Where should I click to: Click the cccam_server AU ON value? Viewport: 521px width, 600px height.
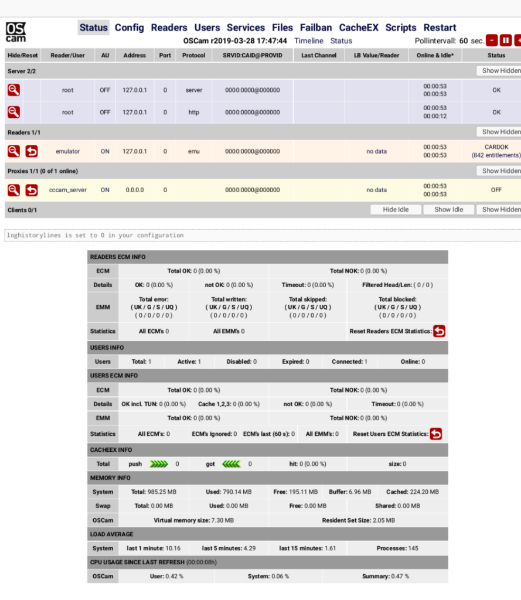[x=105, y=190]
